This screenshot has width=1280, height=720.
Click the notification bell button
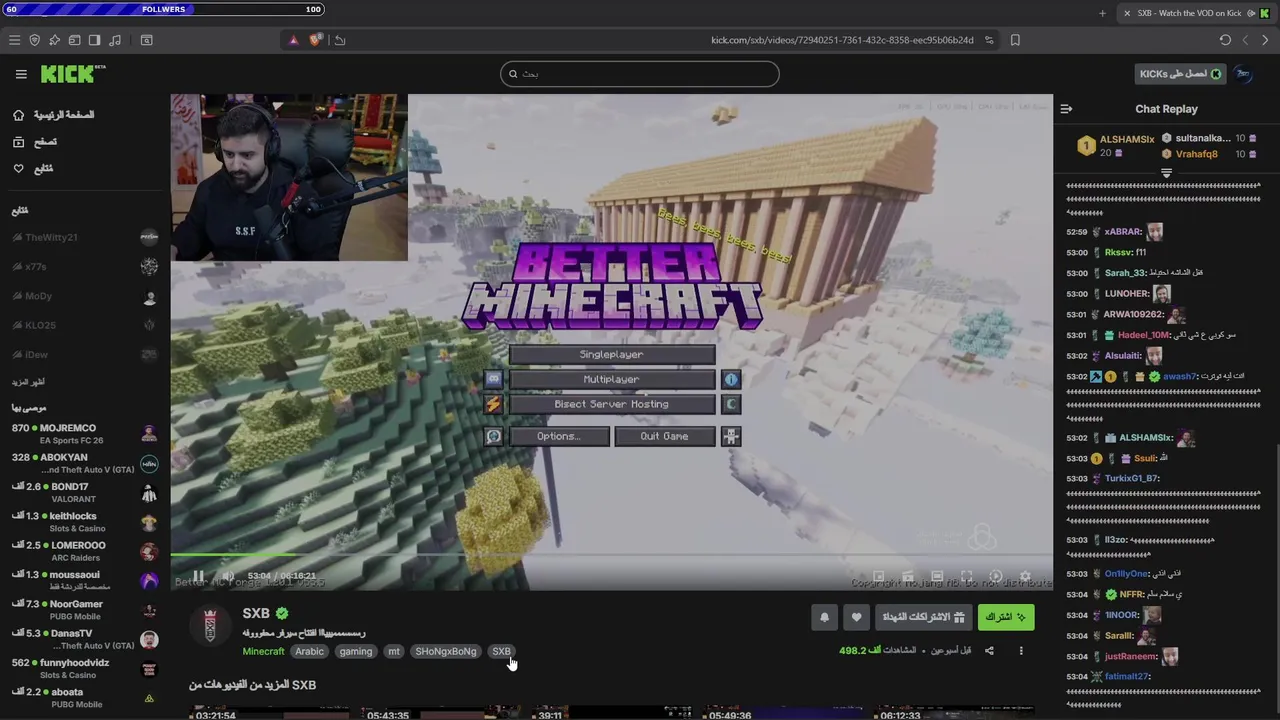pyautogui.click(x=824, y=617)
